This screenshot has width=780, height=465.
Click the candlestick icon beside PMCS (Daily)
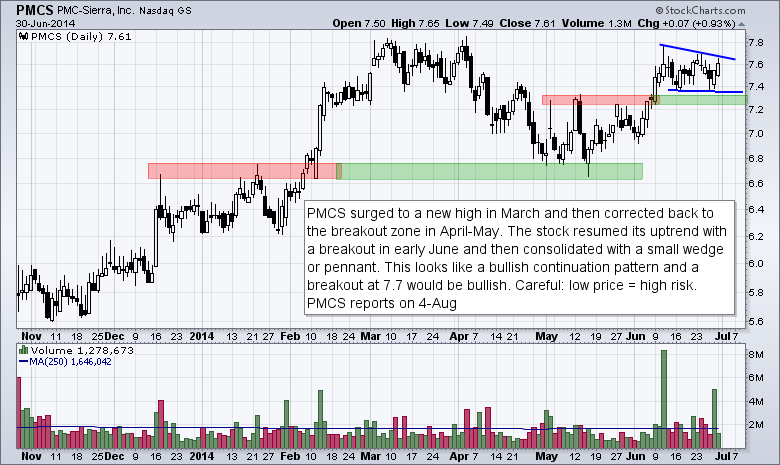[23, 36]
